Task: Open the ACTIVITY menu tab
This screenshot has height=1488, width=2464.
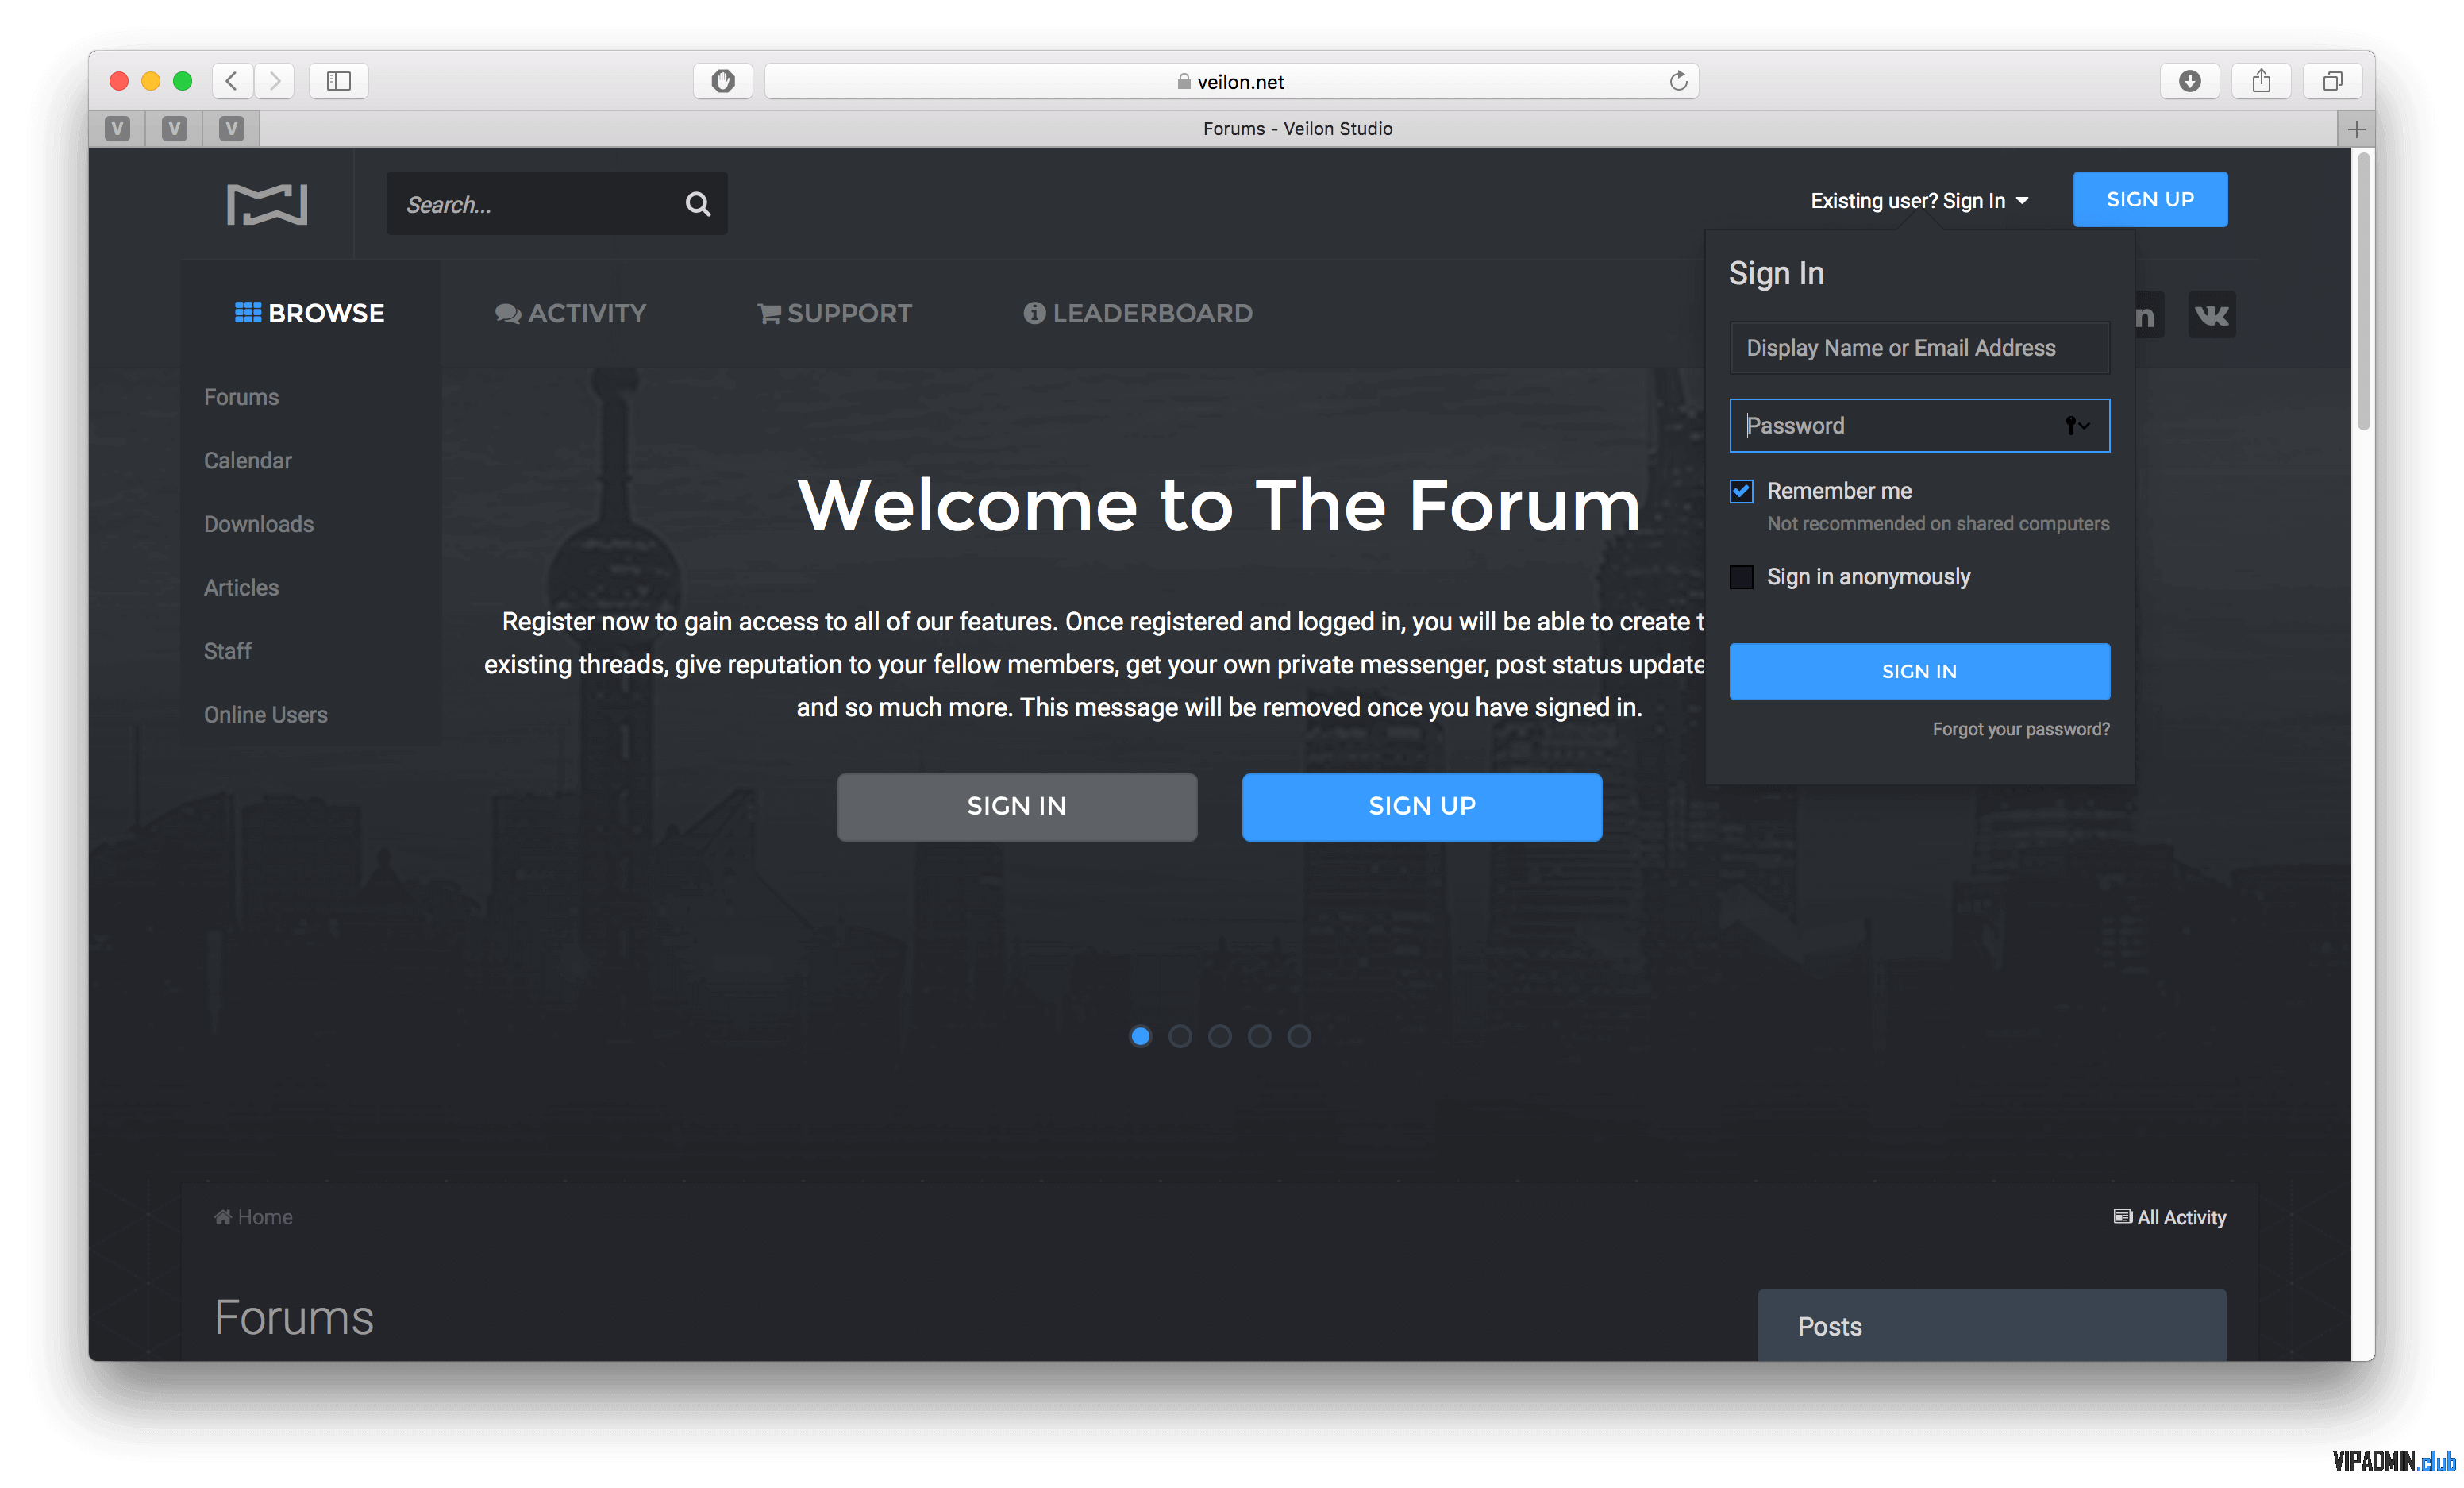Action: [x=571, y=313]
